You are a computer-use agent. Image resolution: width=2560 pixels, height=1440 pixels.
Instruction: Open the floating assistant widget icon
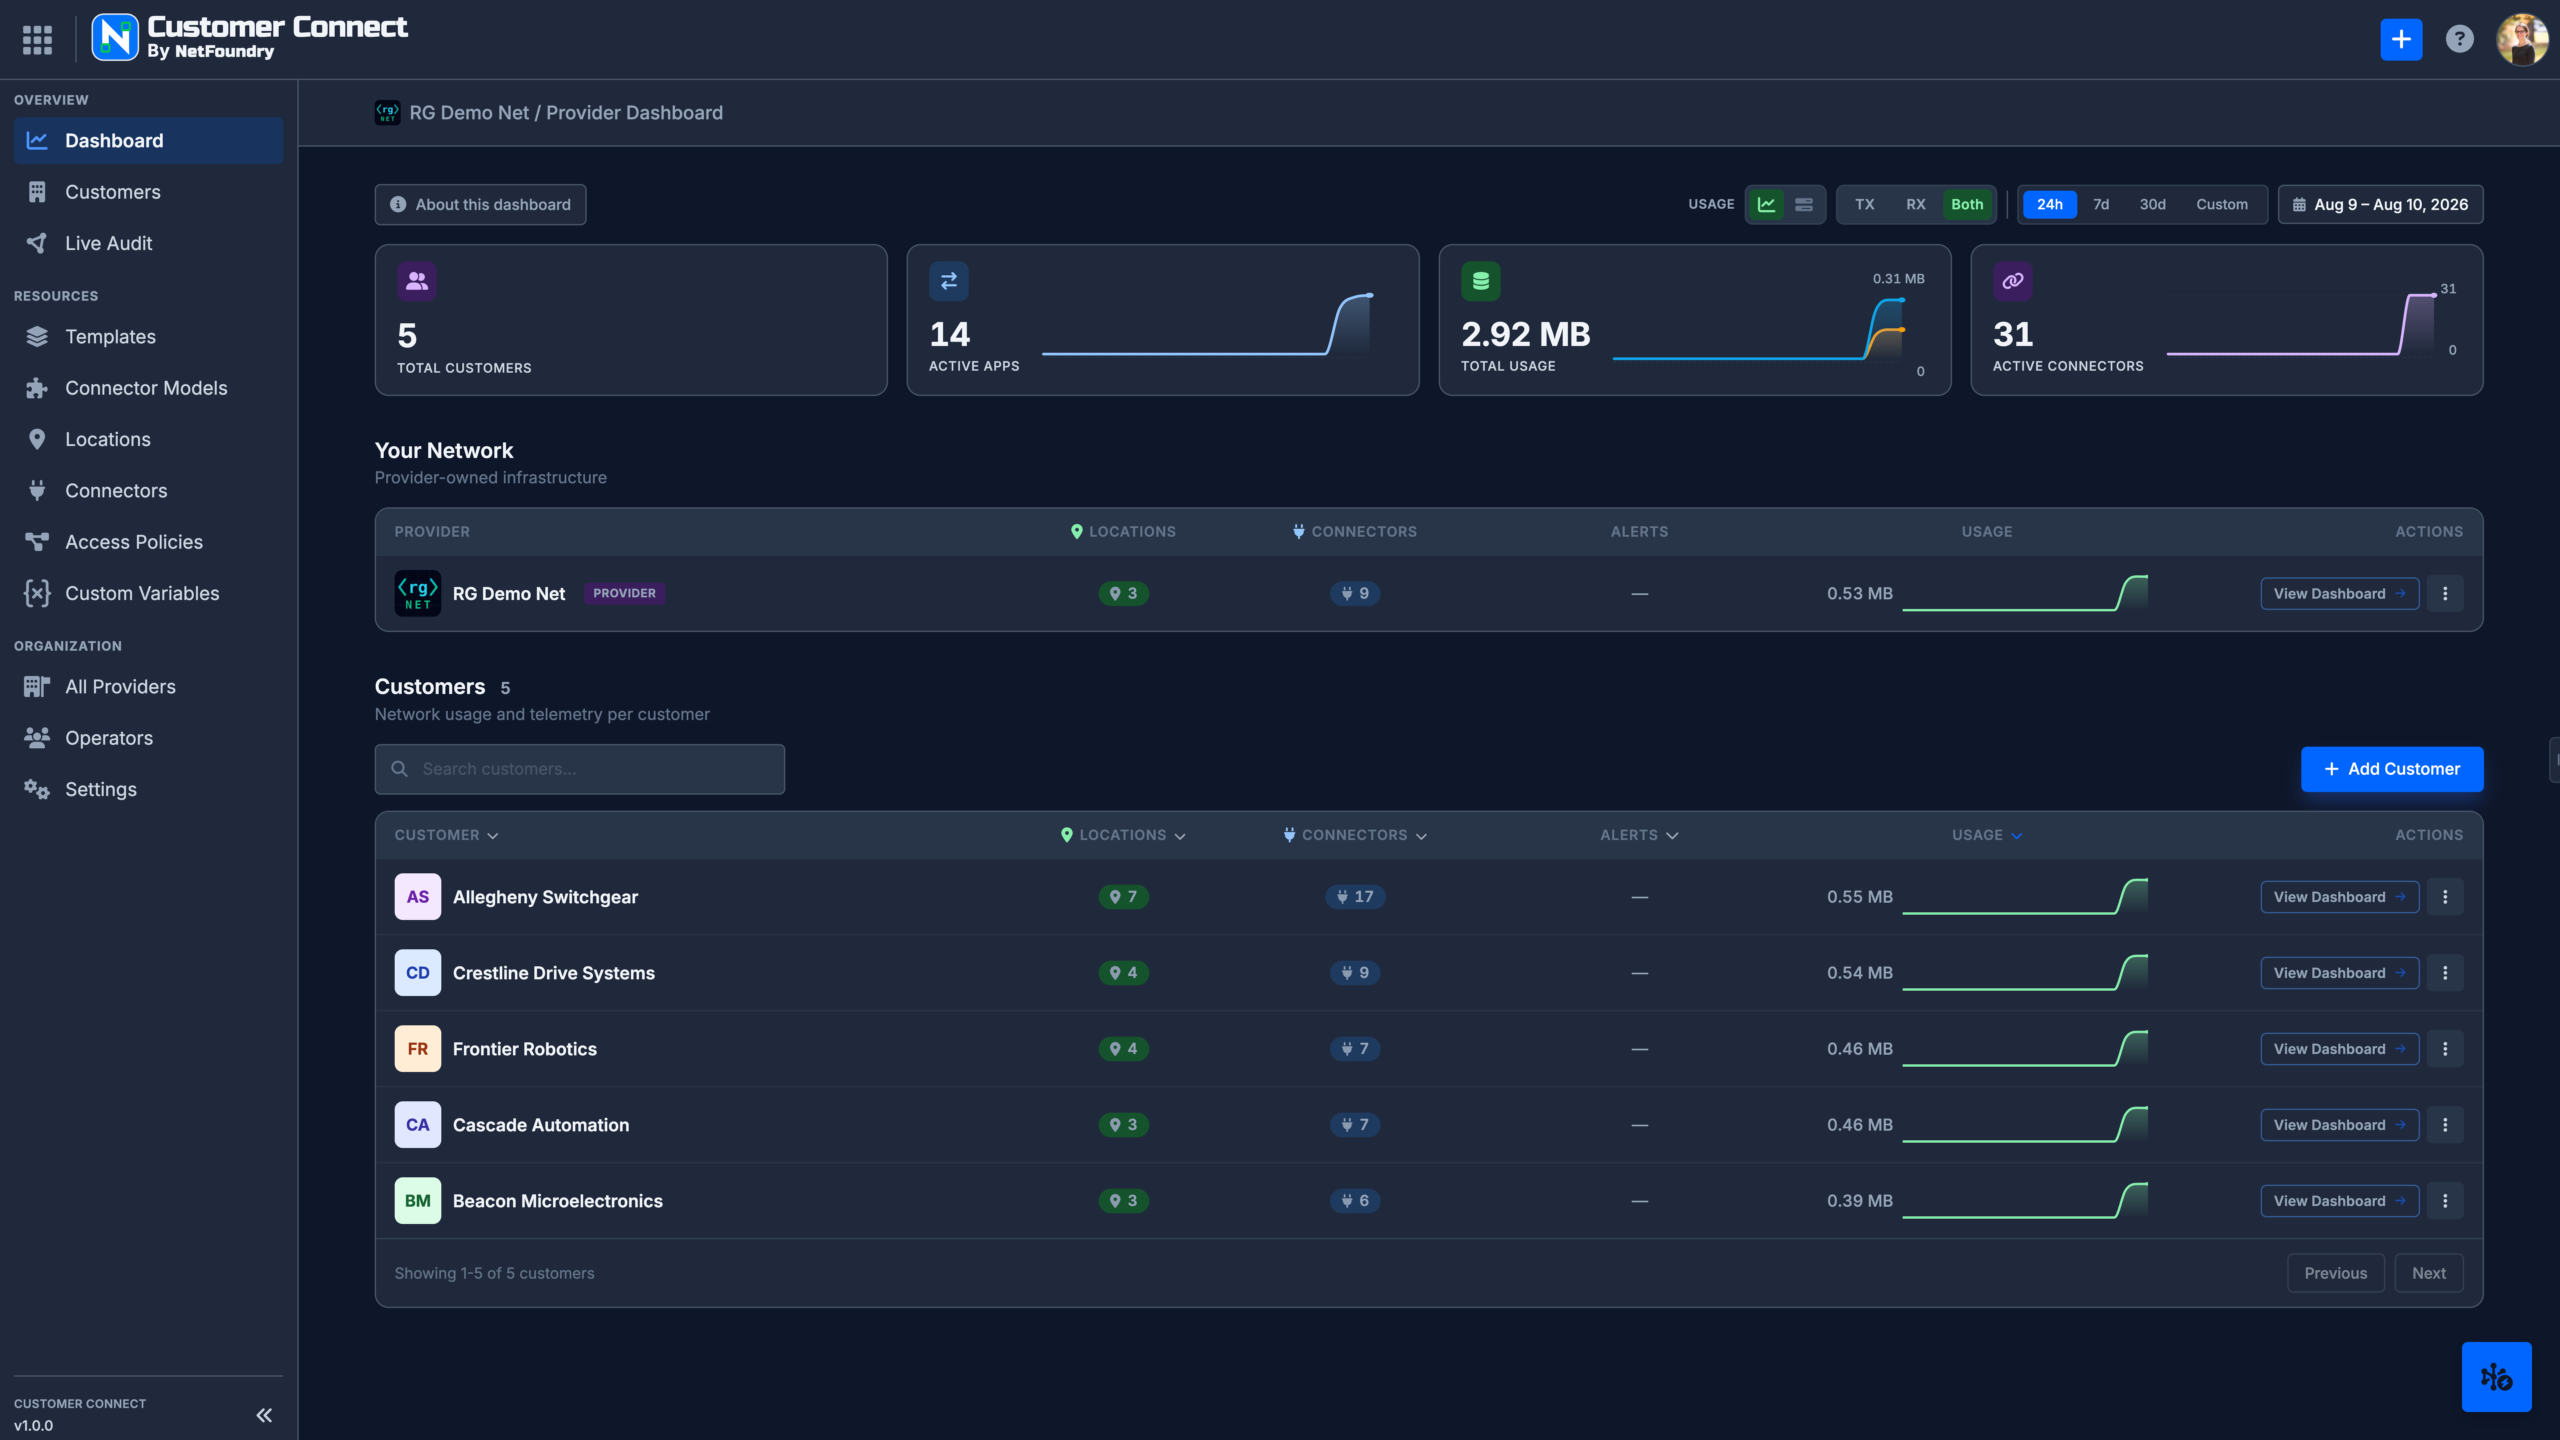pos(2496,1377)
